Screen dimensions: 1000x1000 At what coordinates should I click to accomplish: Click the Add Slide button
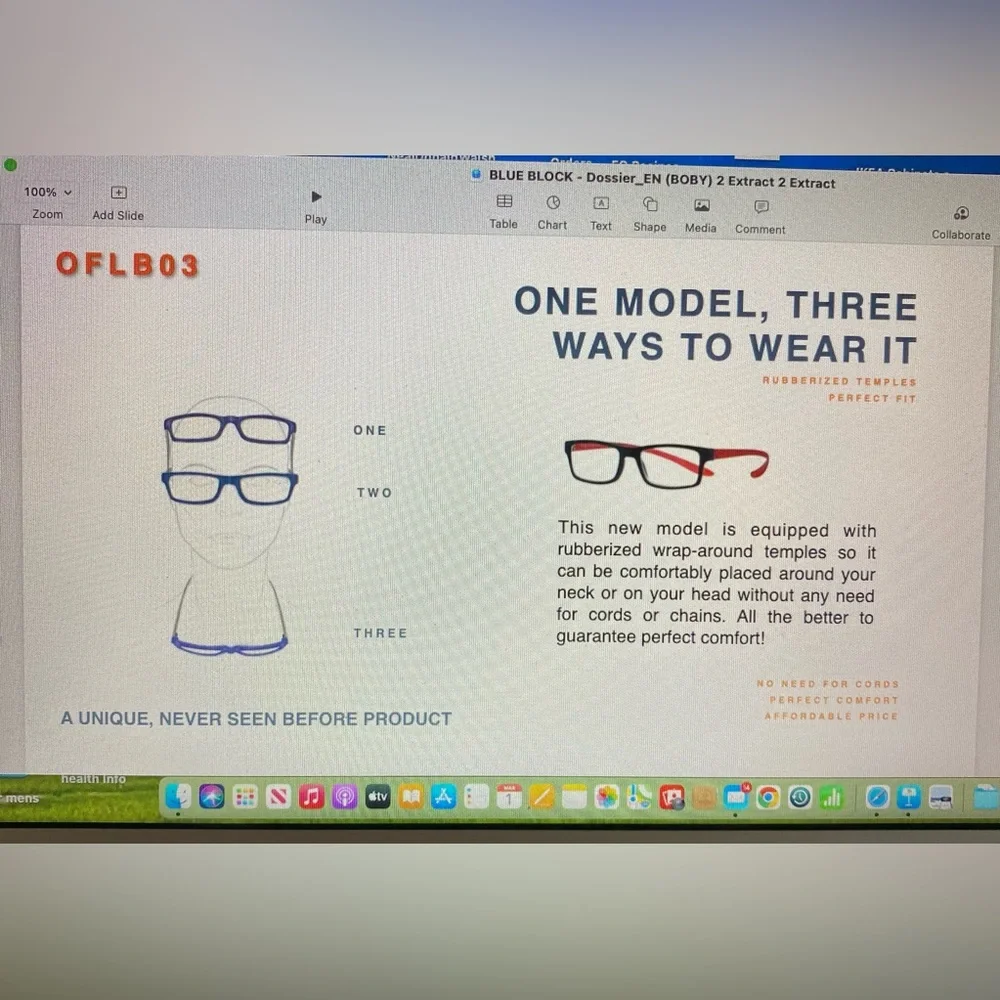coord(118,203)
